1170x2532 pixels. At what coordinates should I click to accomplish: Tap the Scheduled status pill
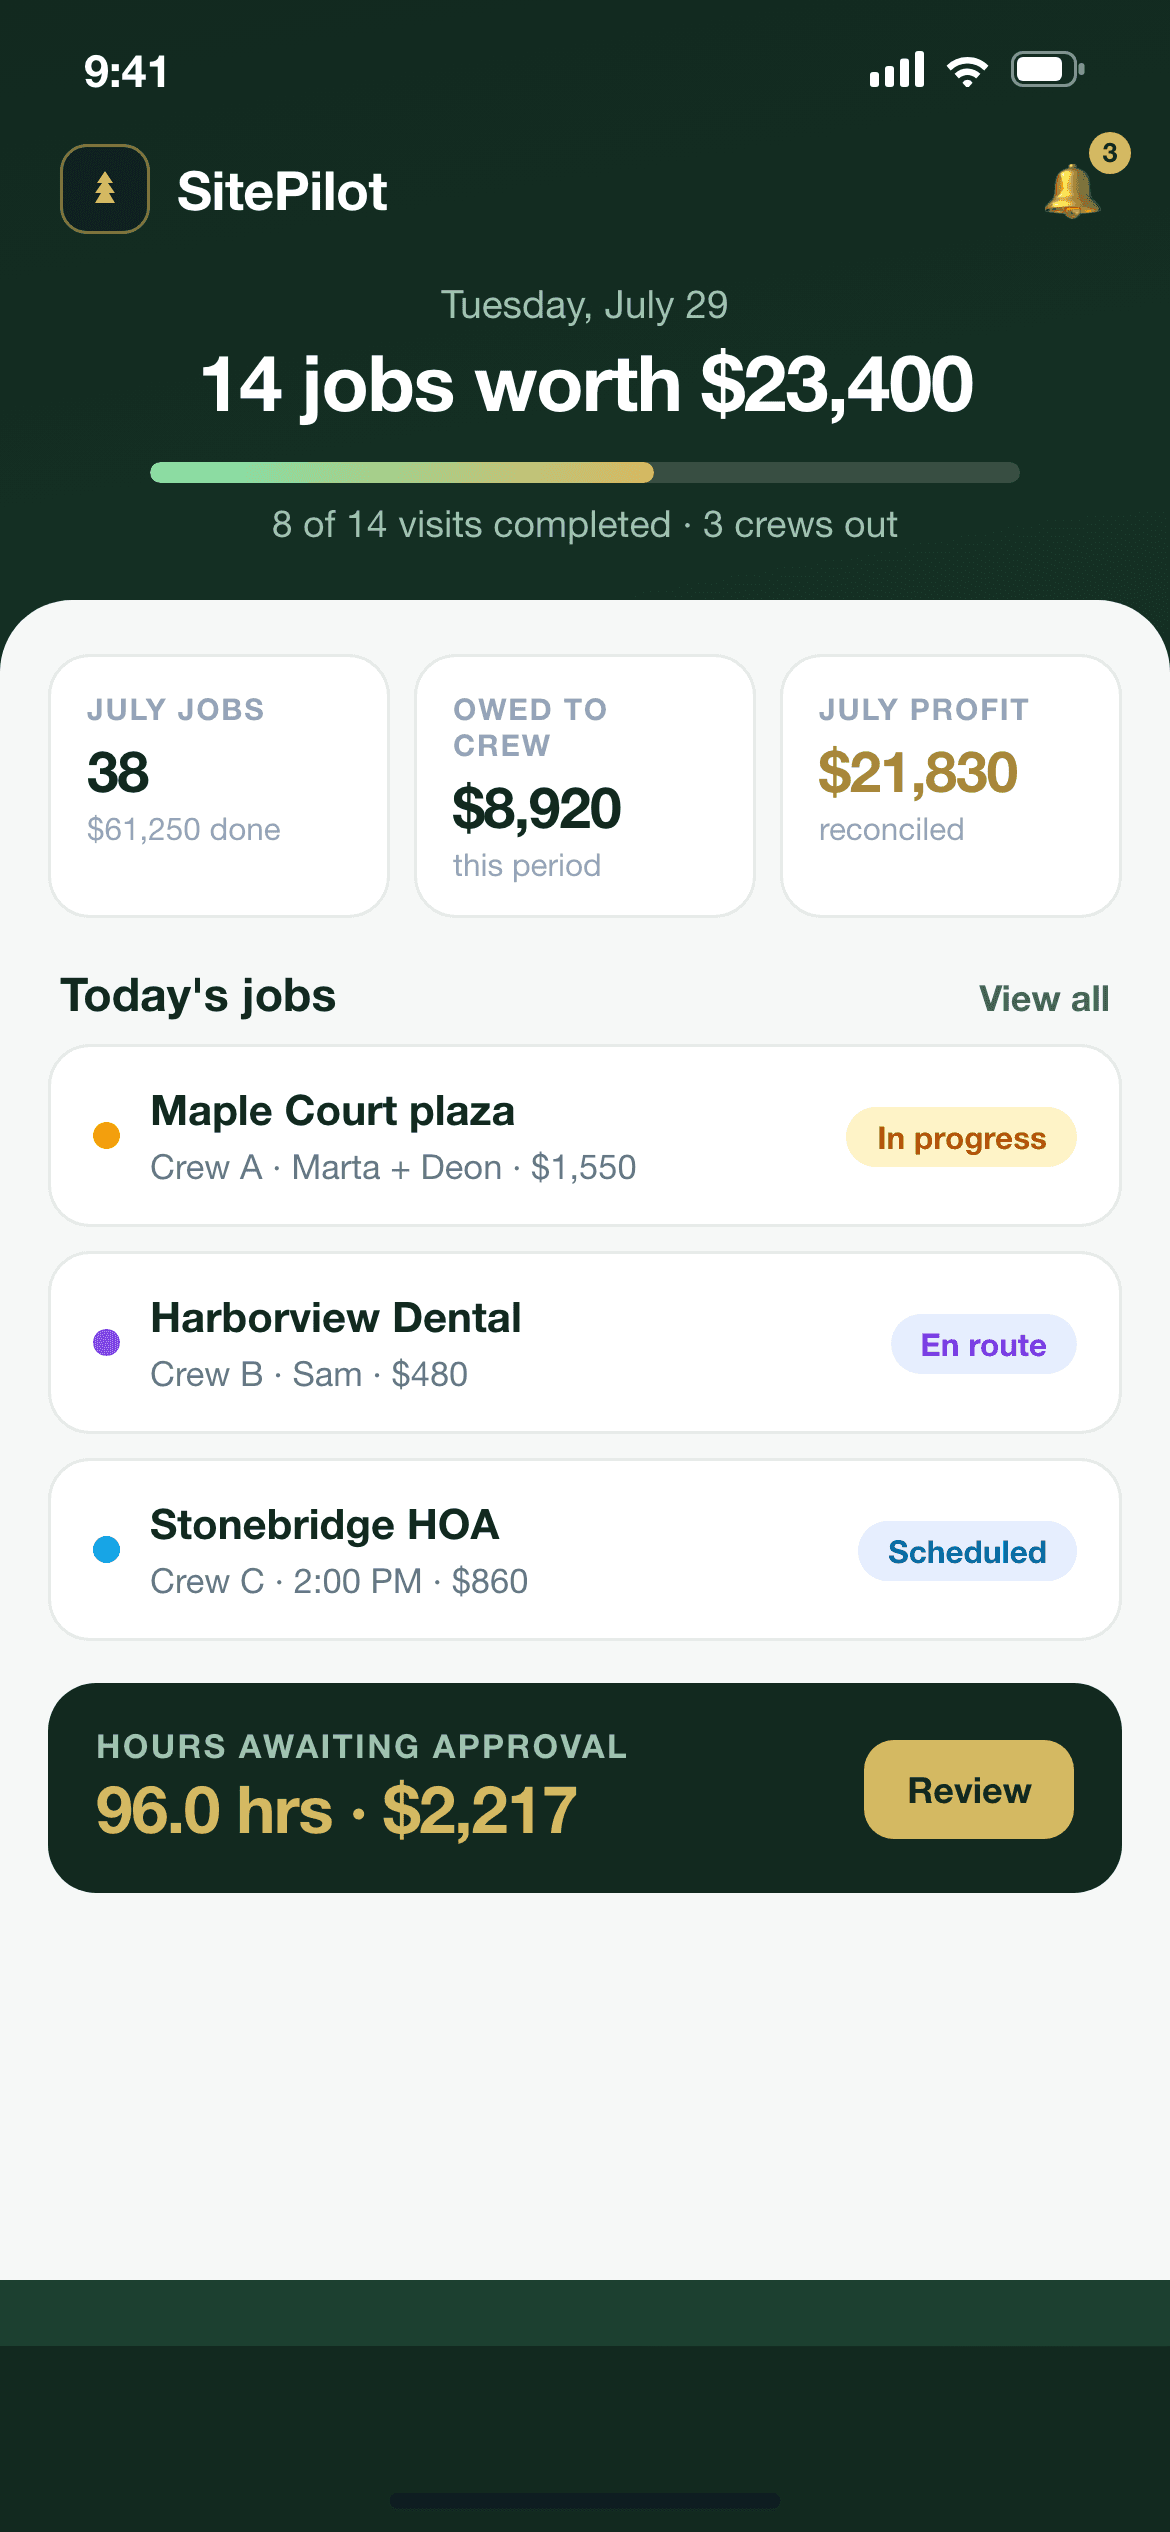tap(967, 1551)
